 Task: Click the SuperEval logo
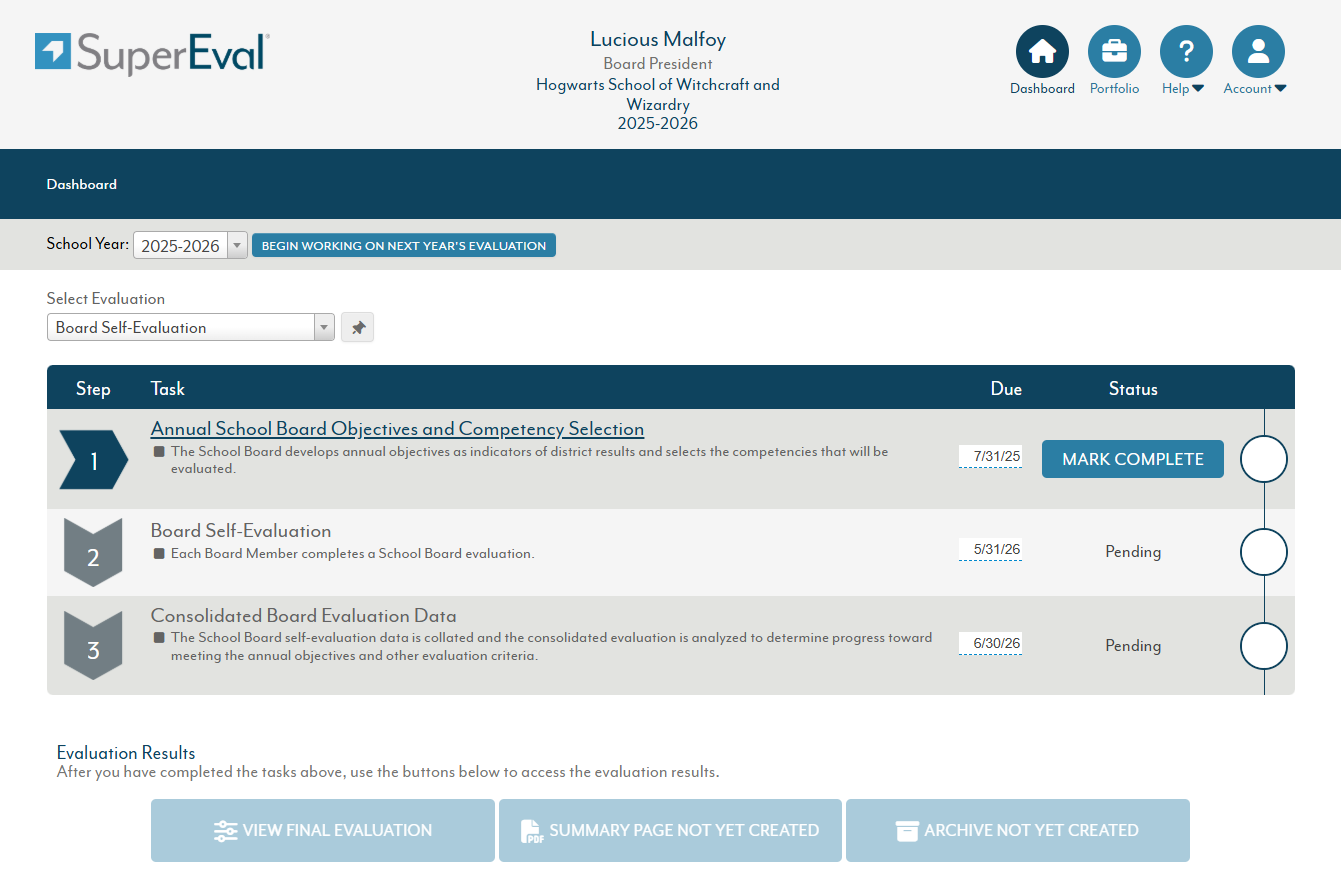[152, 53]
